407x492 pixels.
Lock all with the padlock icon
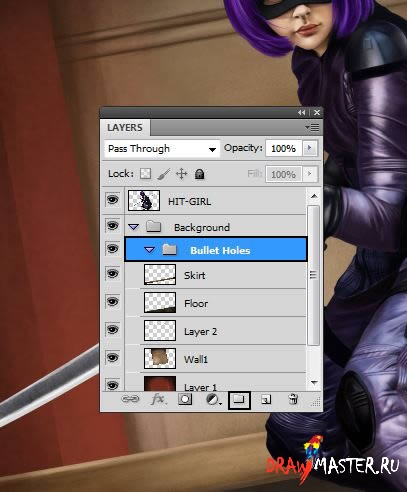[x=199, y=174]
